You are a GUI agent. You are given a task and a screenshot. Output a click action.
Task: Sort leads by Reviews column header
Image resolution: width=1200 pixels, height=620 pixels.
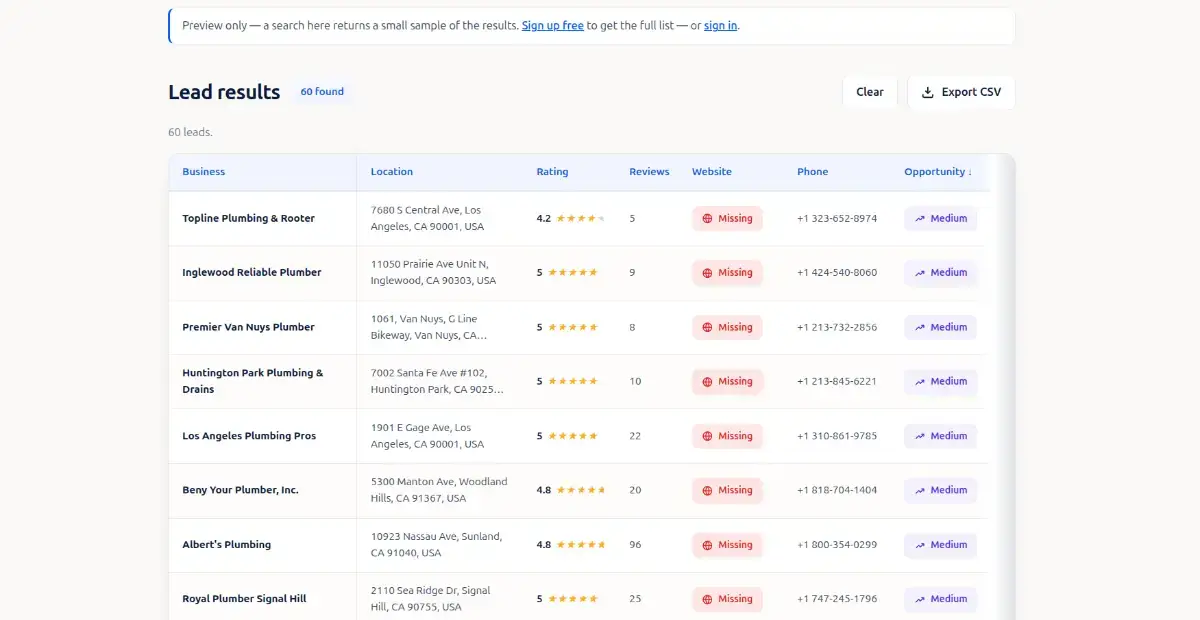649,172
